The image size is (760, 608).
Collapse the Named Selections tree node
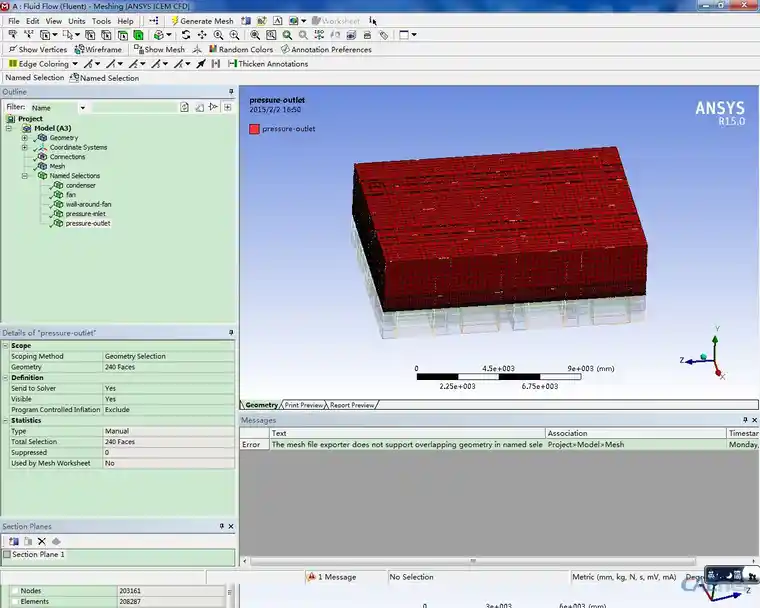pyautogui.click(x=24, y=176)
